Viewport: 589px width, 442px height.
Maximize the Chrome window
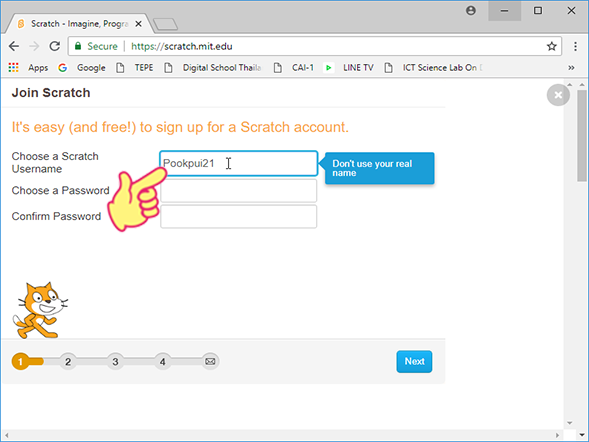(x=538, y=11)
